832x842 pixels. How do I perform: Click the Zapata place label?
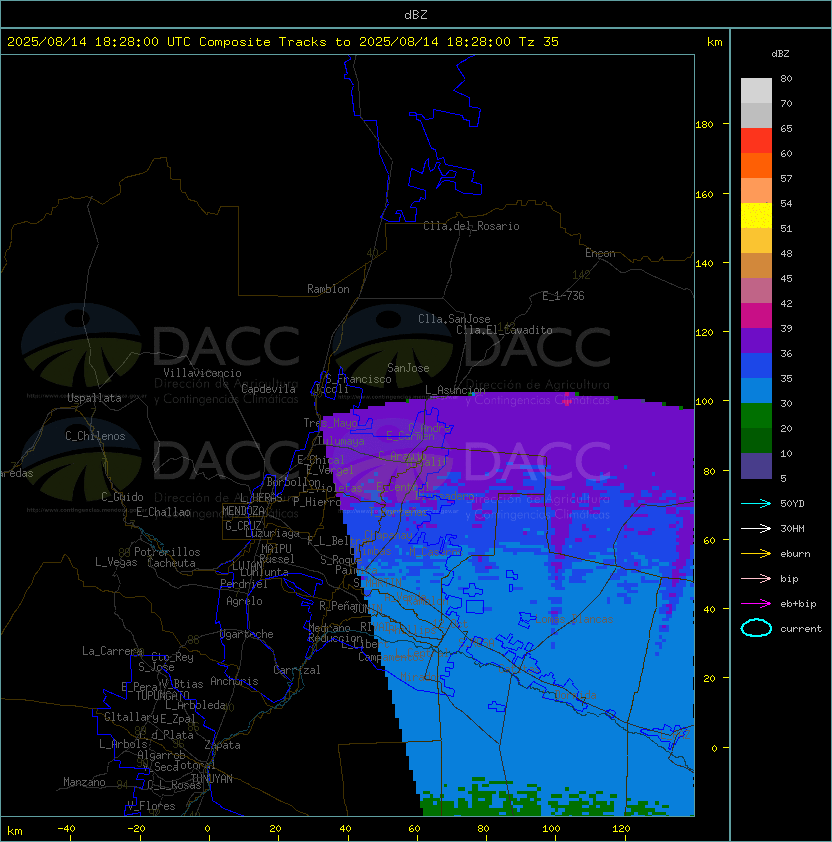click(222, 745)
